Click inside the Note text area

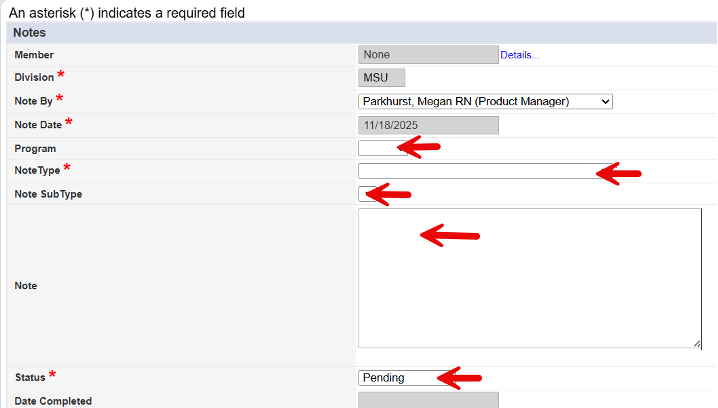530,278
